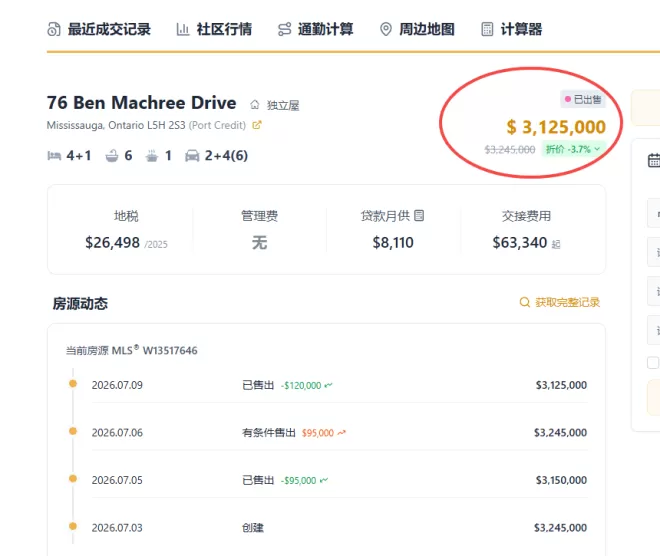
Task: Click the 已出售 status badge
Action: point(583,99)
